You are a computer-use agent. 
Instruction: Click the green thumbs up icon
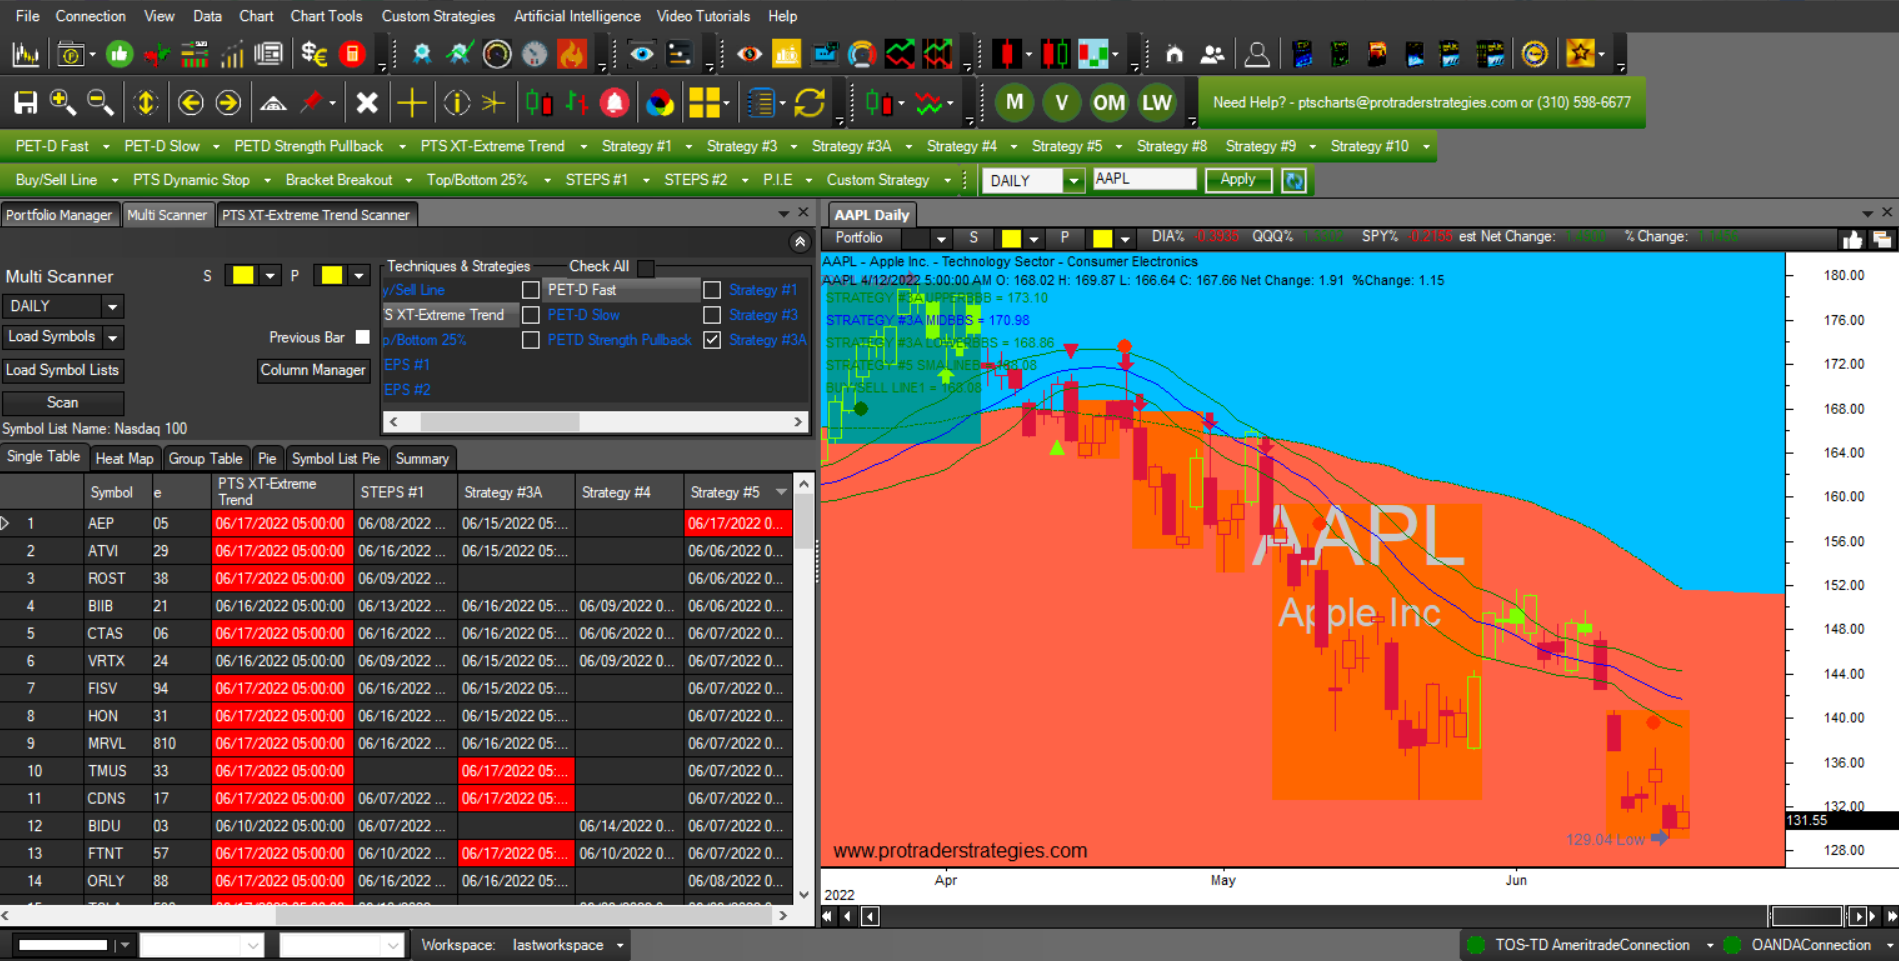click(x=119, y=54)
